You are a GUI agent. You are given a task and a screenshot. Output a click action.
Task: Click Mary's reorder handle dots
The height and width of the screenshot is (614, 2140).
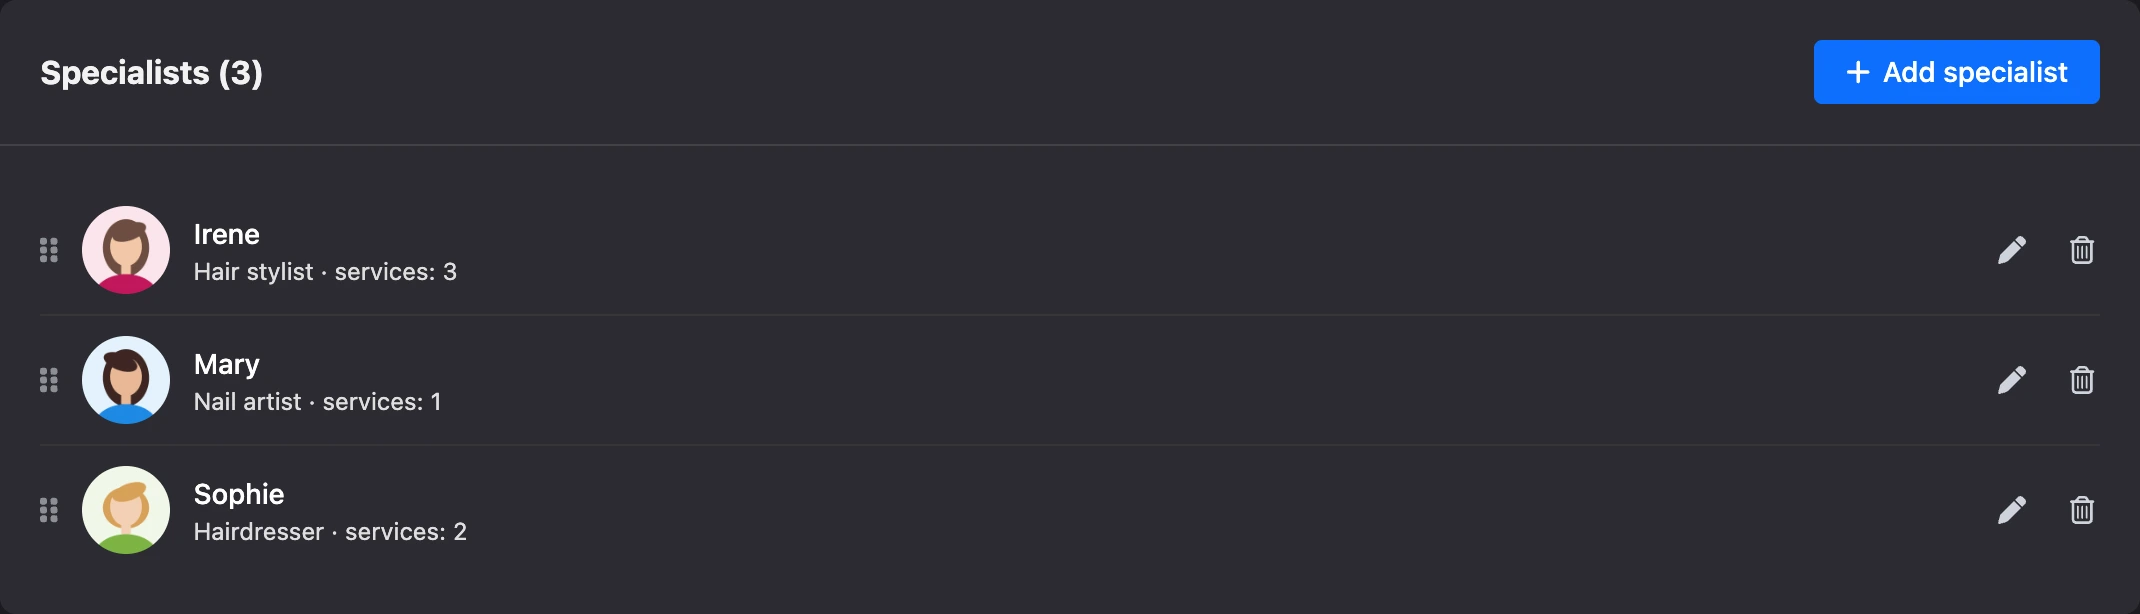click(x=49, y=380)
